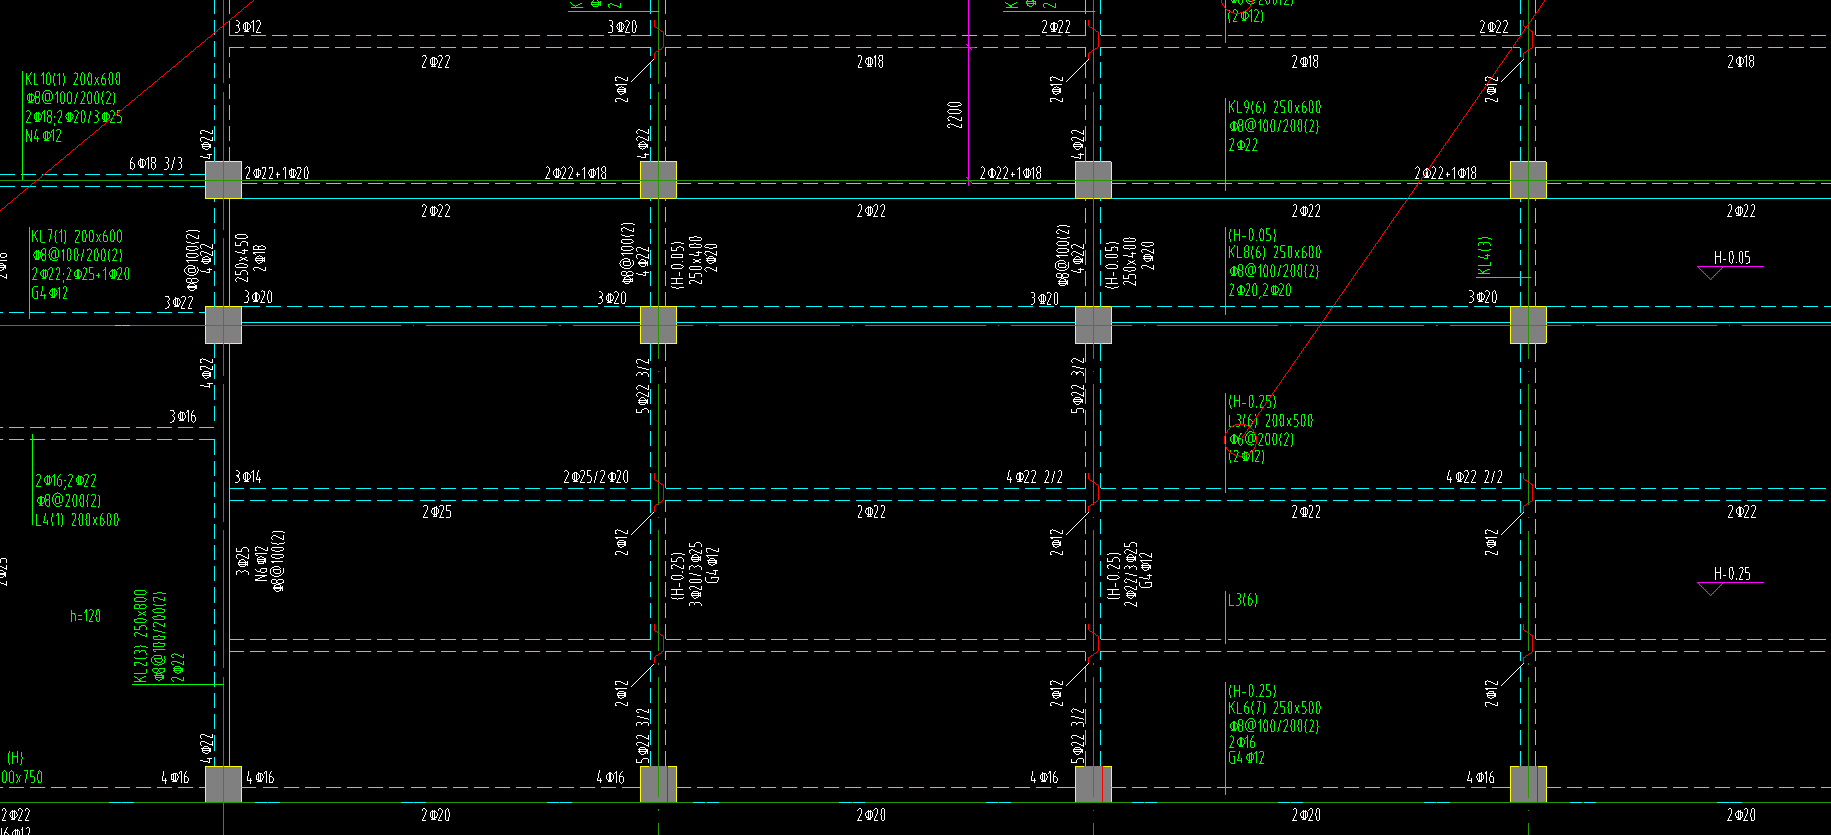Click the "(H)" elevation text
This screenshot has width=1831, height=835.
(x=15, y=758)
